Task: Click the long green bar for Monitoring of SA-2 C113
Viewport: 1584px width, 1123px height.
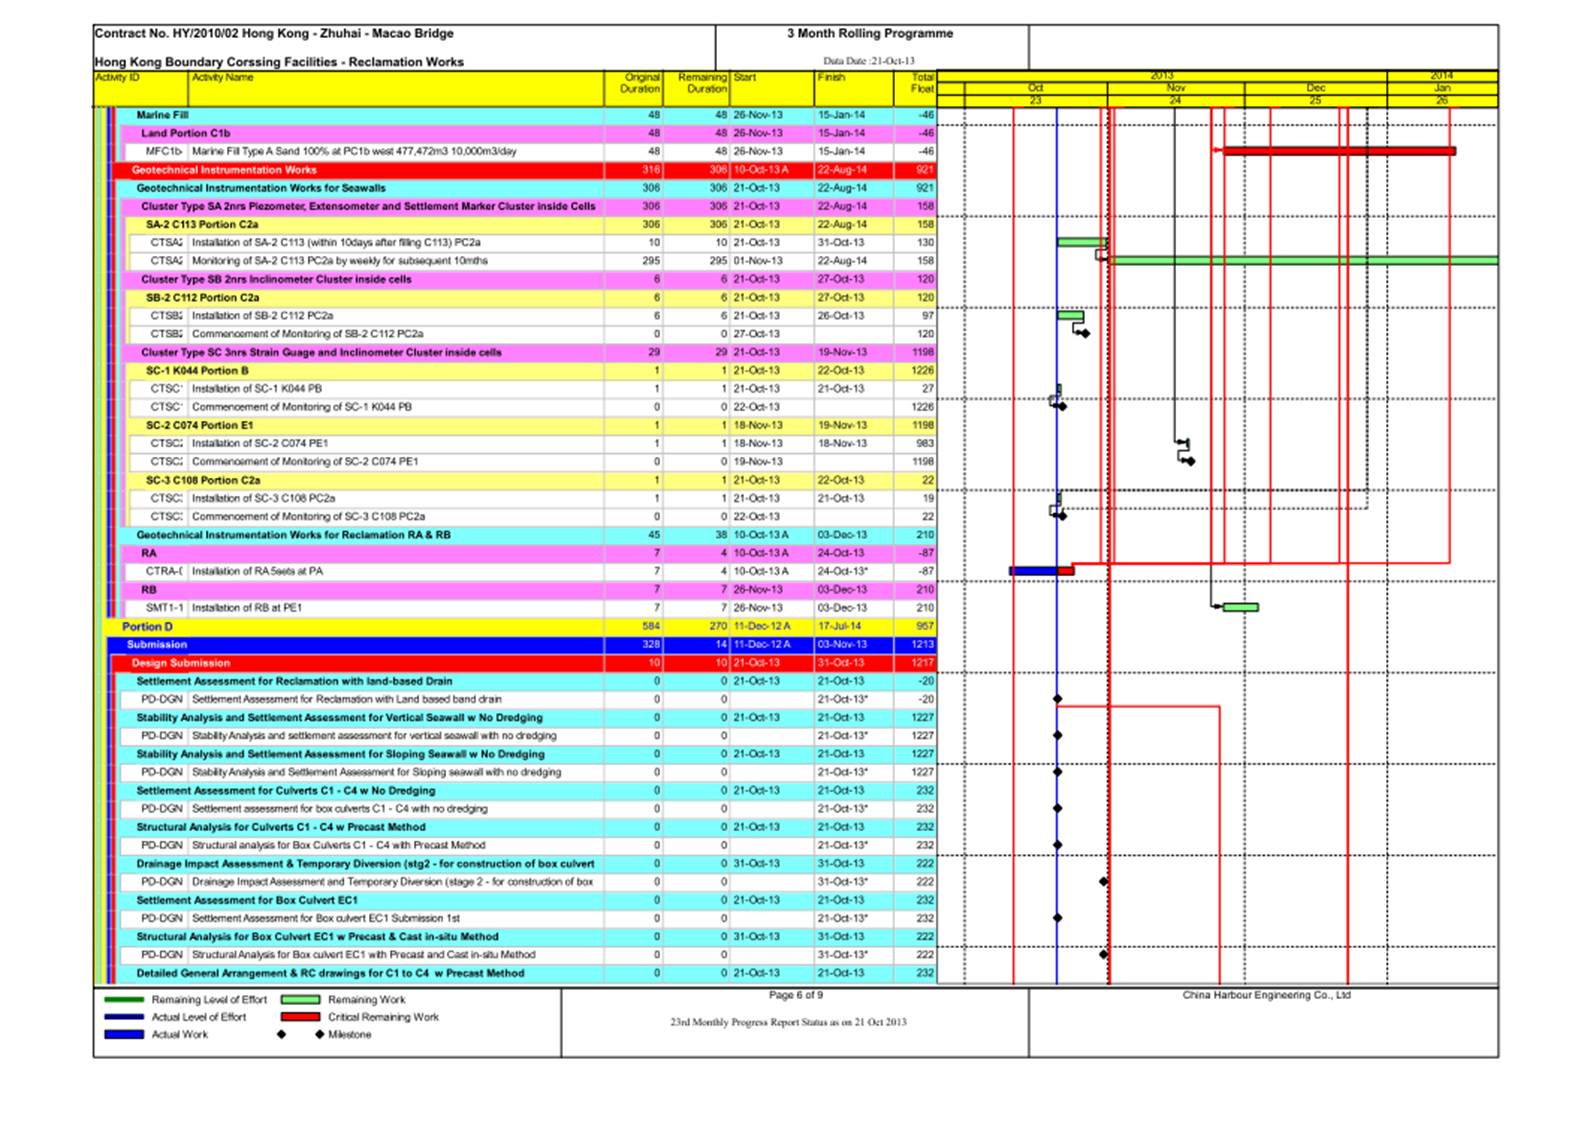Action: (1303, 261)
